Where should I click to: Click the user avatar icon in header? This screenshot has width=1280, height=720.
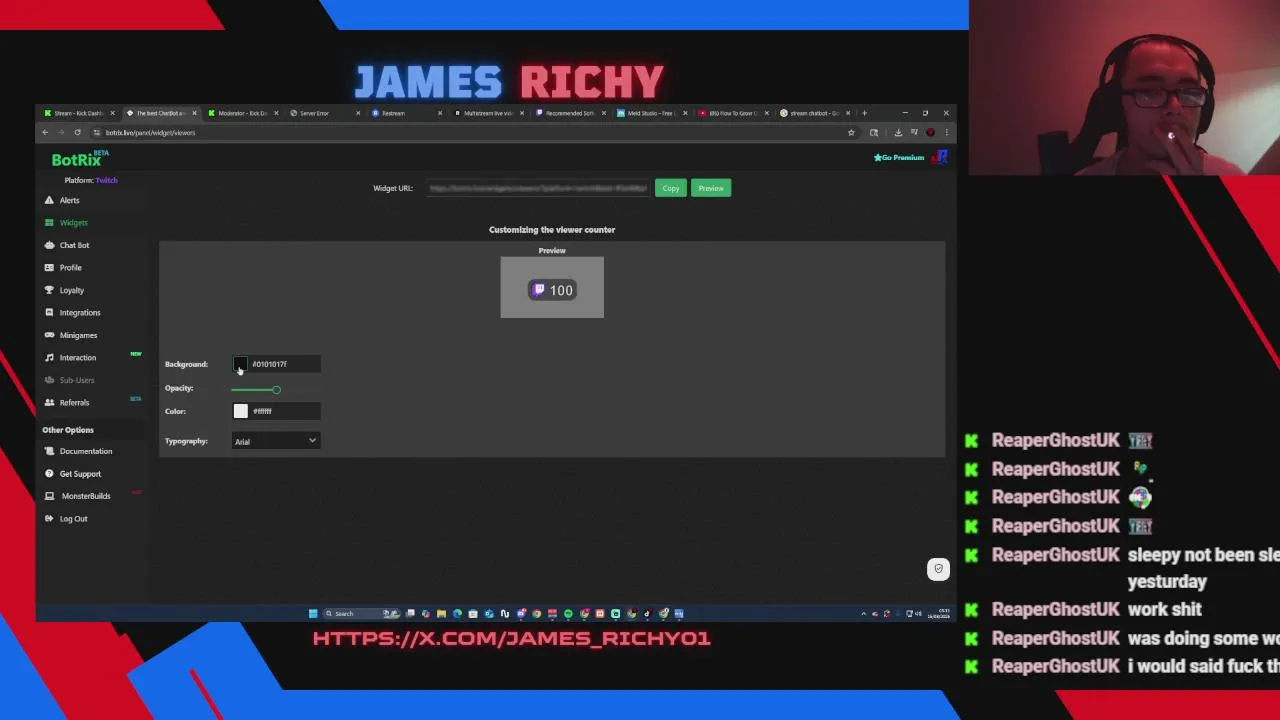[939, 157]
